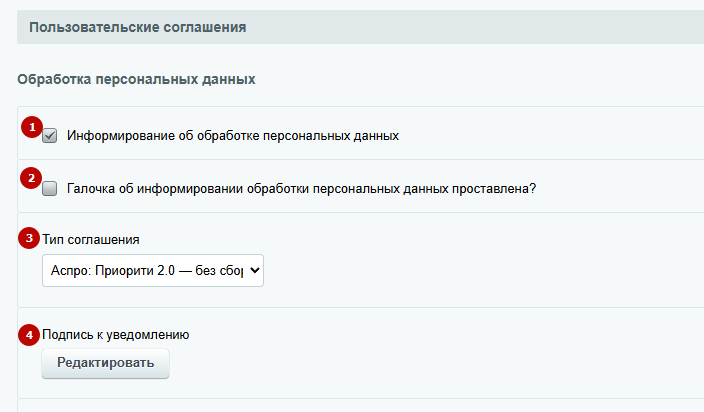Click the 'Редактировать' button
704x412 pixels.
click(106, 363)
